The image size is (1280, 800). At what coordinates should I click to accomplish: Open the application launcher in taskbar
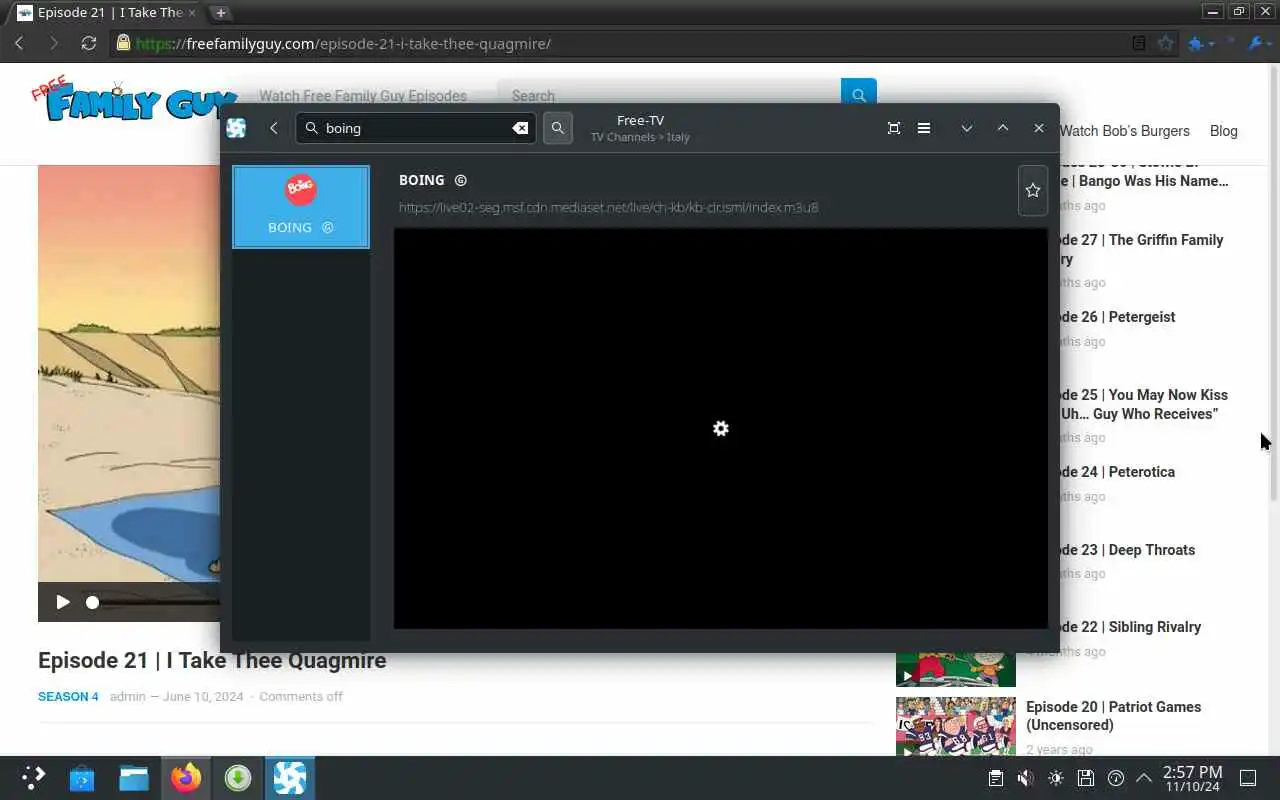click(x=33, y=778)
